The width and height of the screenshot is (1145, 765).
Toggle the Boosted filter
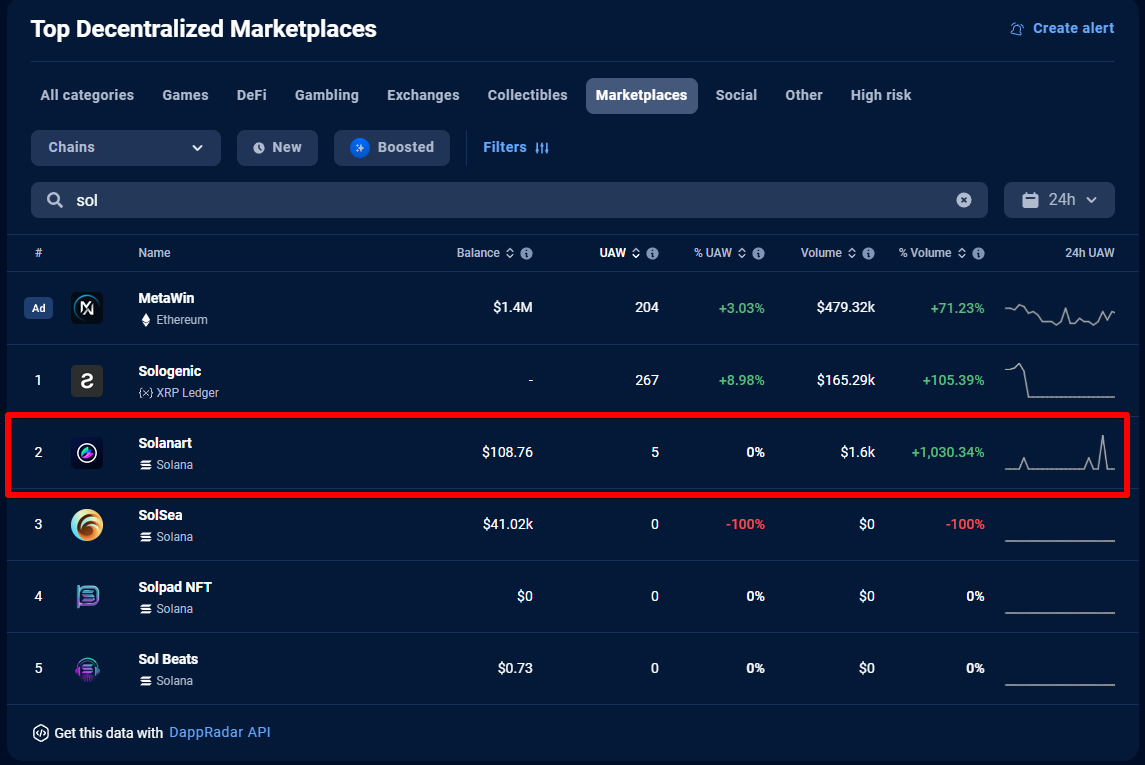tap(392, 148)
